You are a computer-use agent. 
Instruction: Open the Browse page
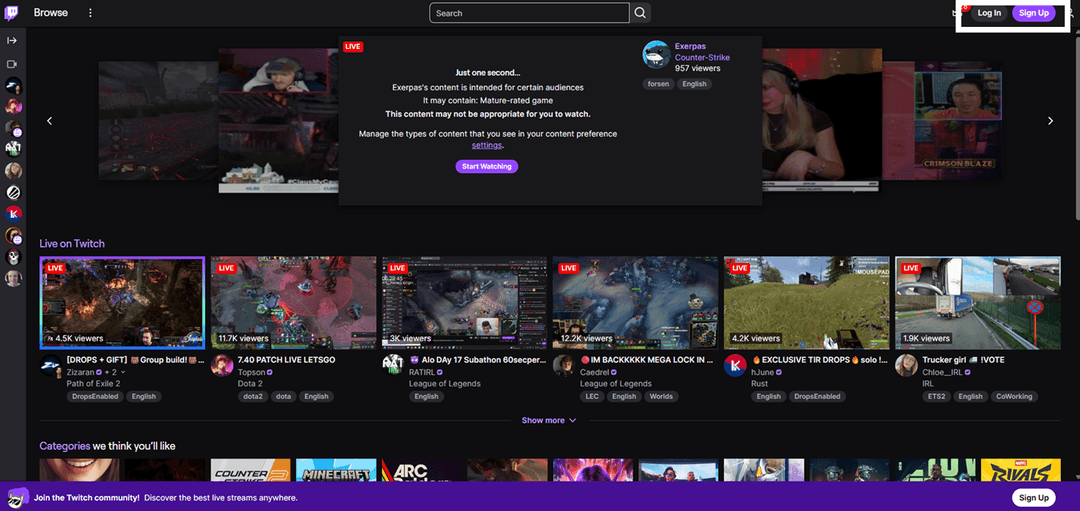[51, 12]
